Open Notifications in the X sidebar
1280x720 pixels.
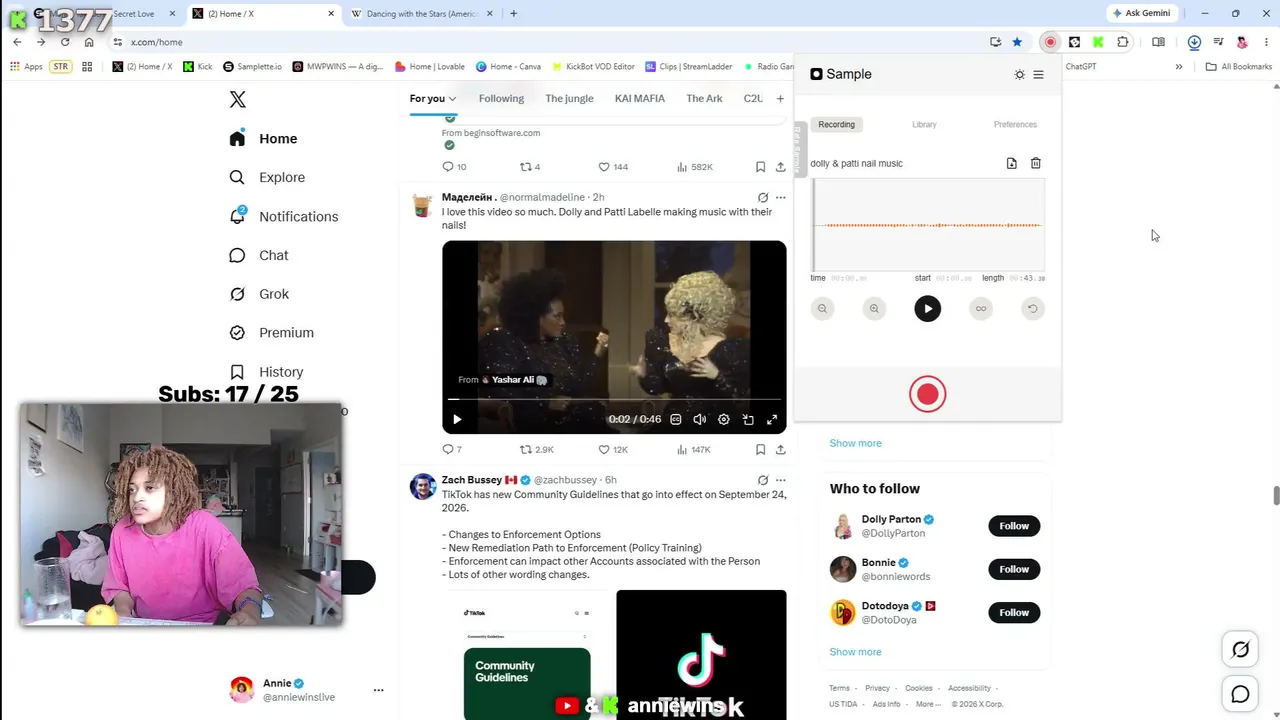[x=283, y=216]
